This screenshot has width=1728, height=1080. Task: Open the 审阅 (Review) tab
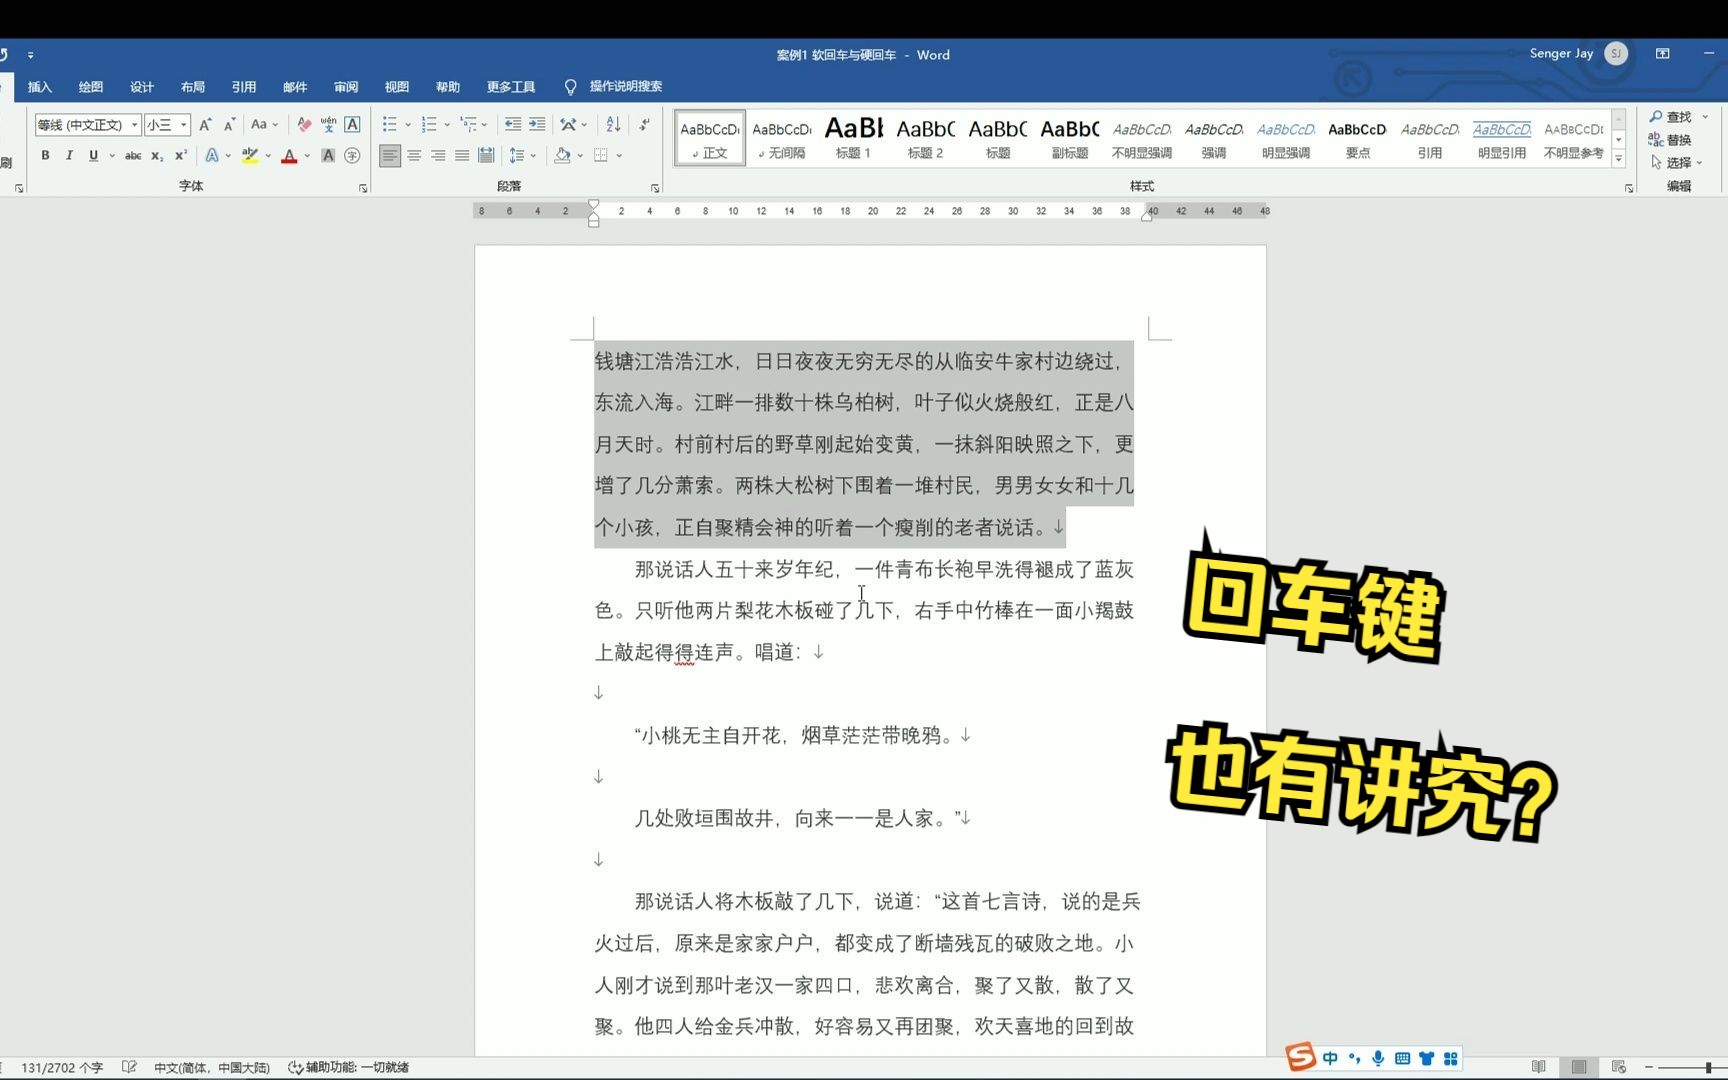(x=346, y=87)
